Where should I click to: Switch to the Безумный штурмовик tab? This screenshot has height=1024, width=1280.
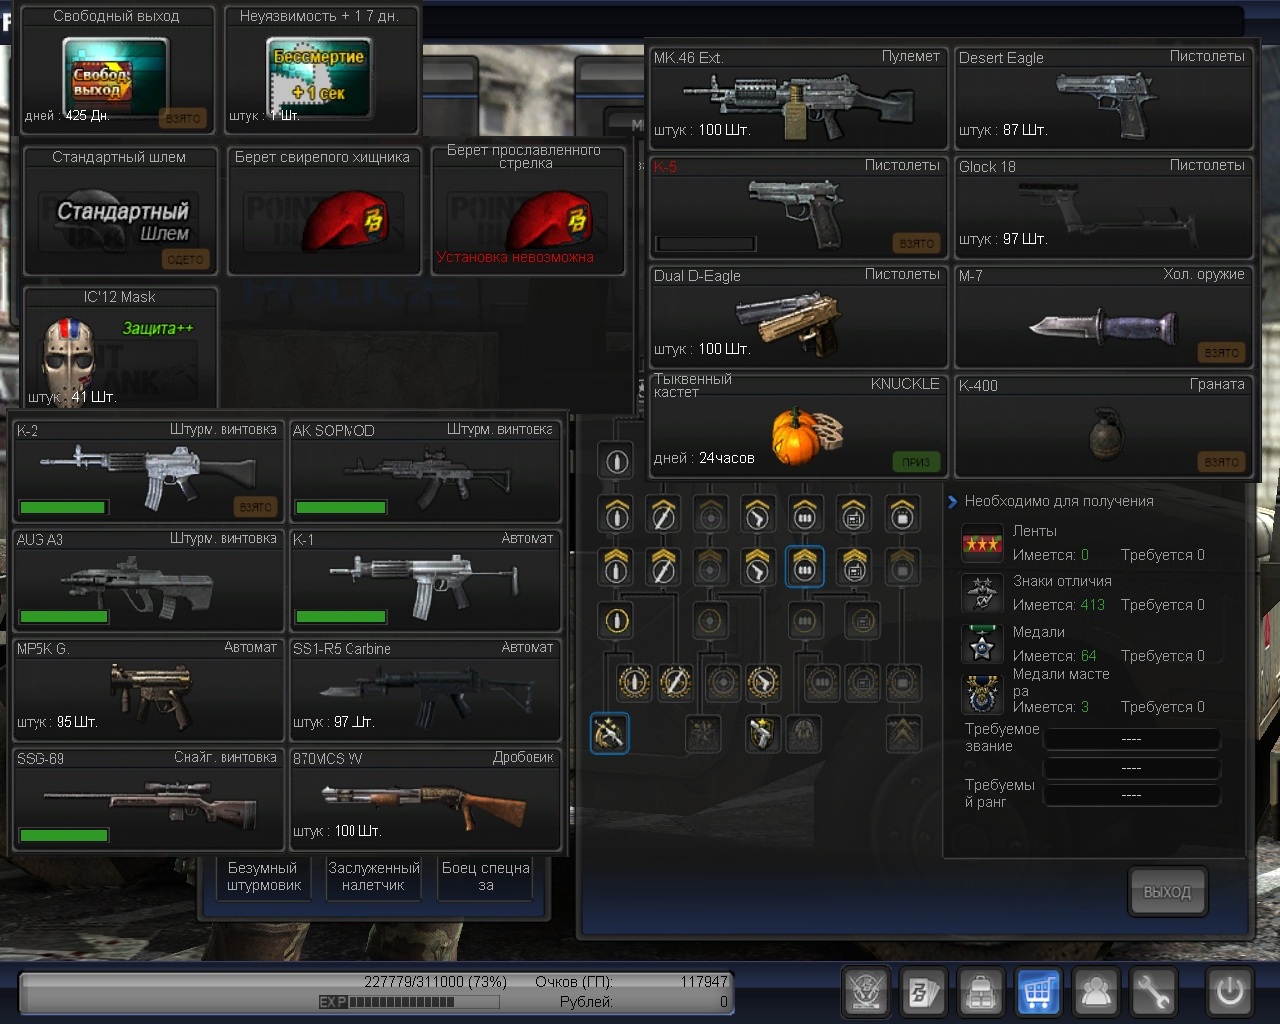(264, 876)
